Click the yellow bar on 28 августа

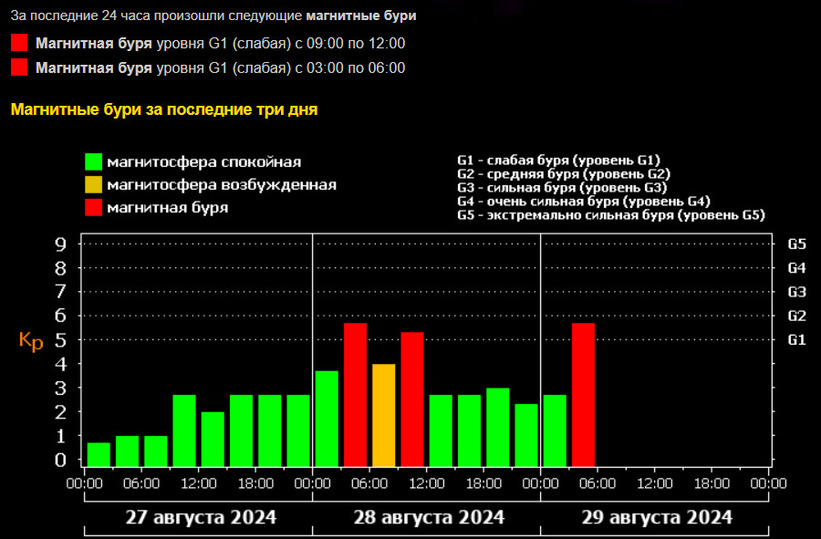(384, 415)
